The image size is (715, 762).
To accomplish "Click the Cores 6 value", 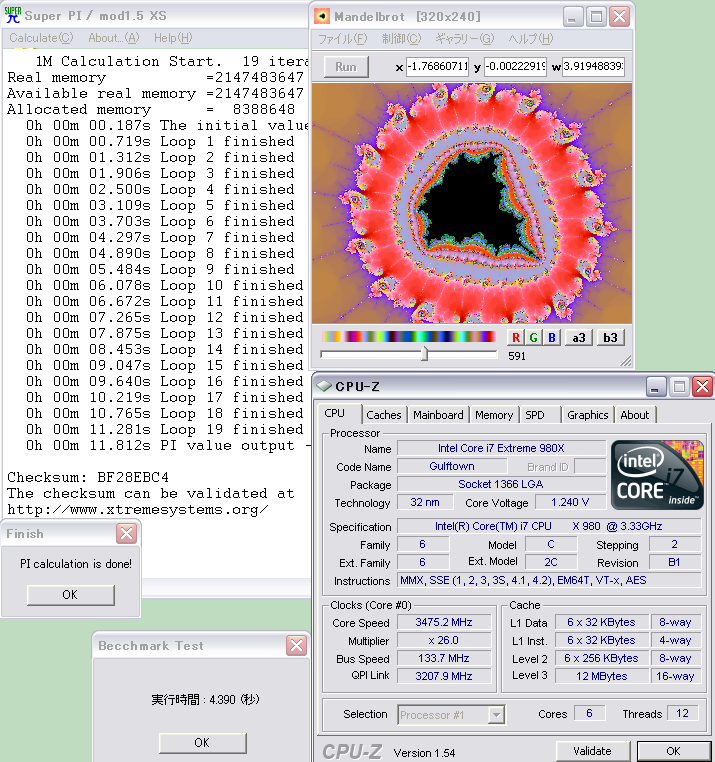I will [x=589, y=713].
